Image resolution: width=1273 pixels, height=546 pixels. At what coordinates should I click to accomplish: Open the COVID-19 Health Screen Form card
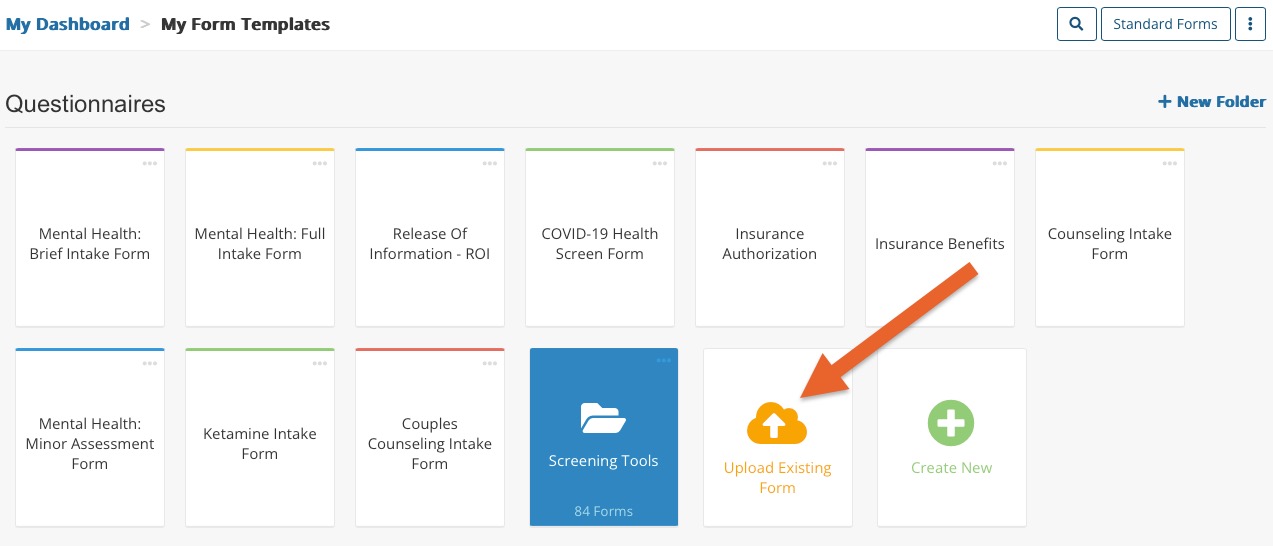(x=600, y=238)
